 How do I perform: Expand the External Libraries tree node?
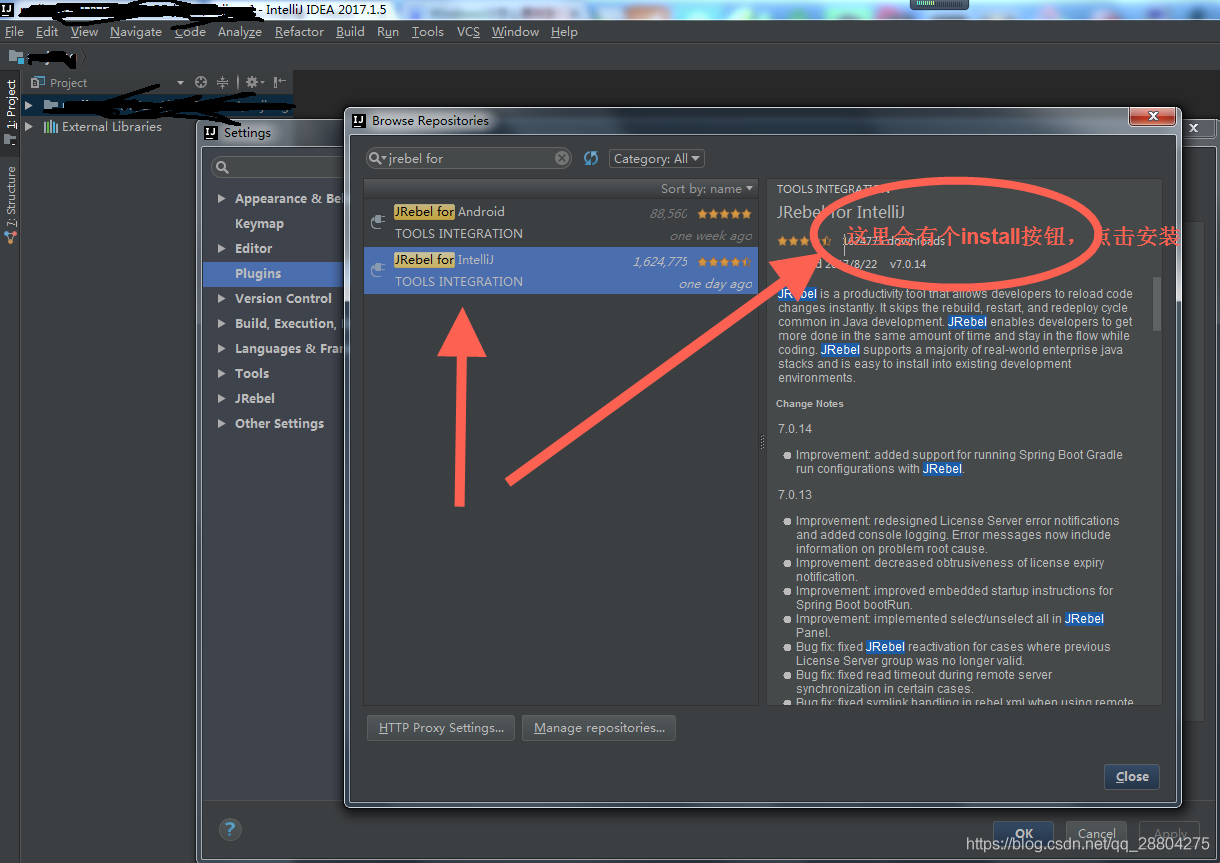29,127
